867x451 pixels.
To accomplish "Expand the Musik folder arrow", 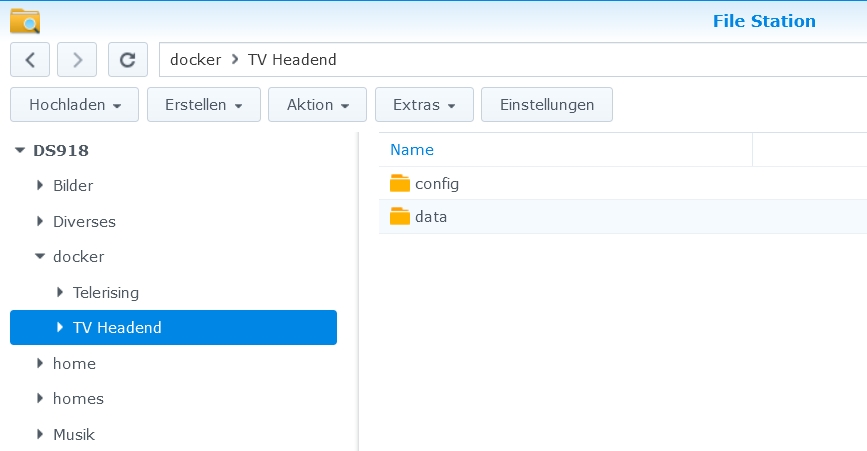I will [40, 434].
